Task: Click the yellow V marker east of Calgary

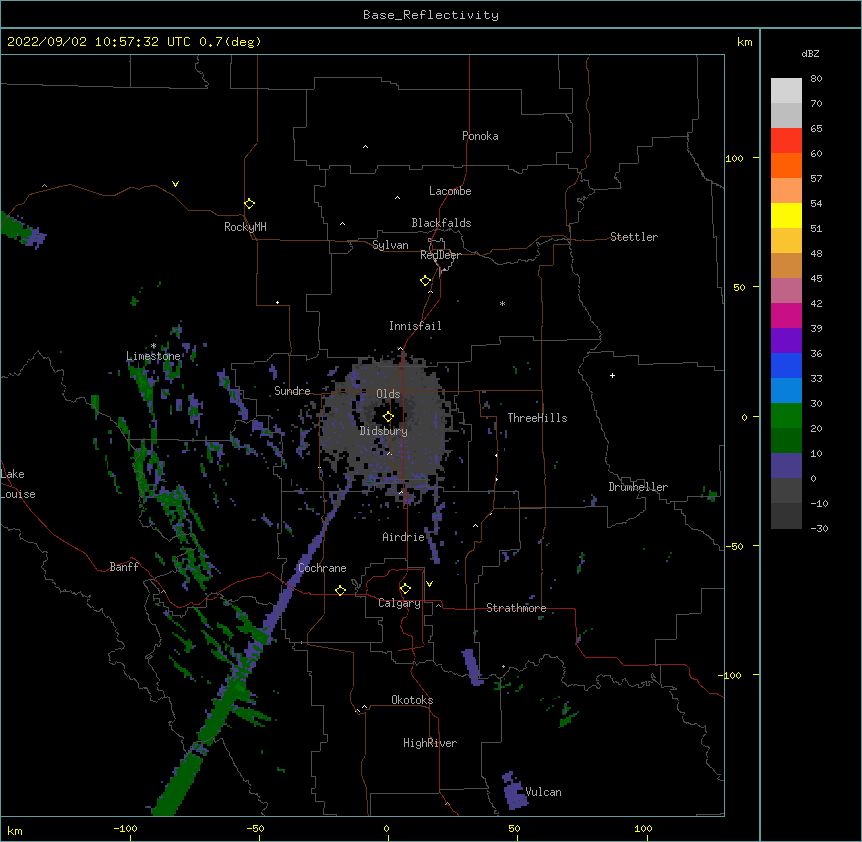Action: click(x=429, y=584)
